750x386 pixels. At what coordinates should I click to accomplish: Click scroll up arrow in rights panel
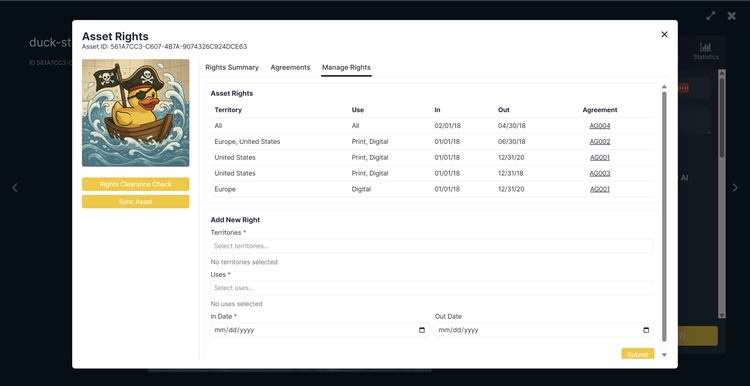pyautogui.click(x=664, y=87)
